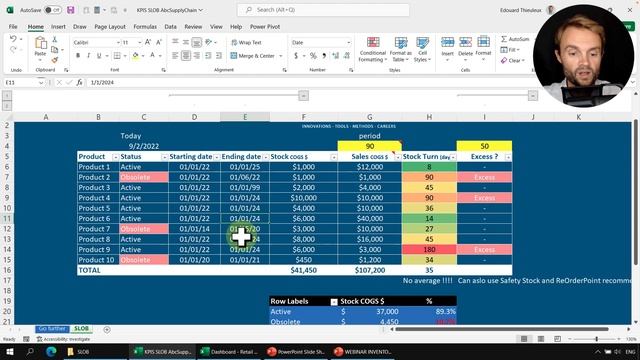Click the Insert Function fx icon
The image size is (640, 360).
coord(79,82)
